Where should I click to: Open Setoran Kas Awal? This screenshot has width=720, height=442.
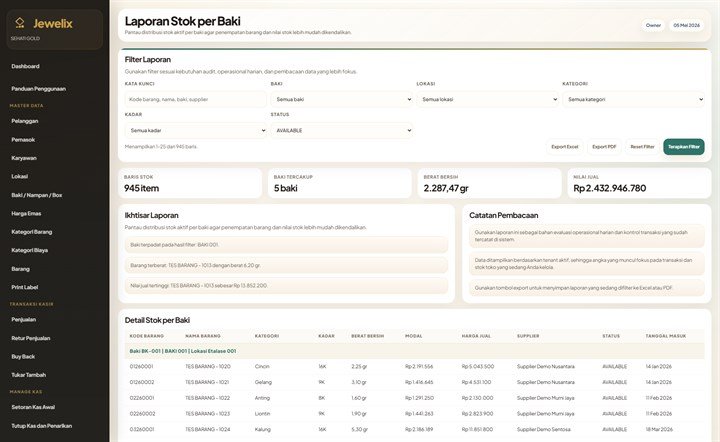point(33,407)
